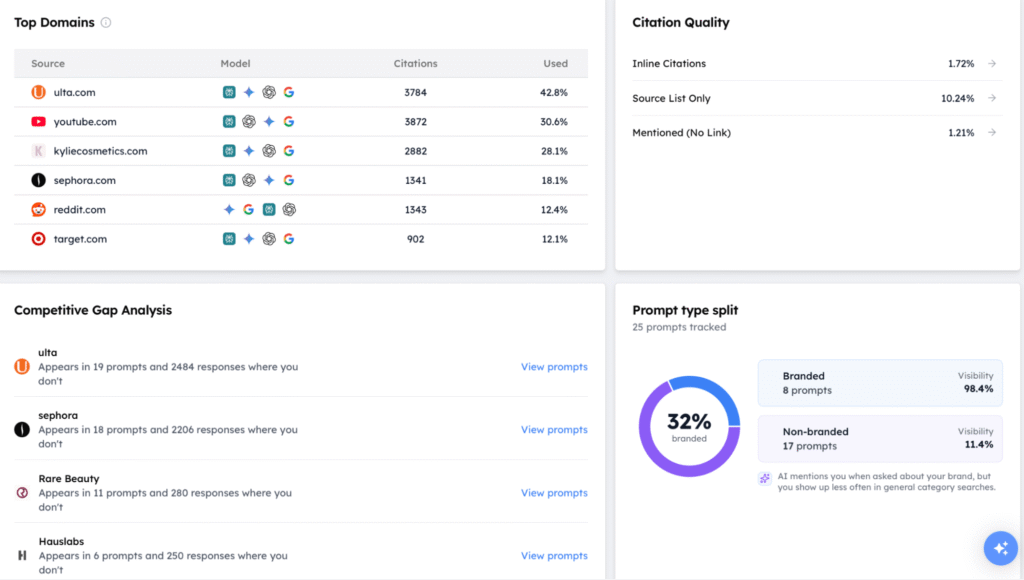Click the ulta.com source name

coord(74,92)
